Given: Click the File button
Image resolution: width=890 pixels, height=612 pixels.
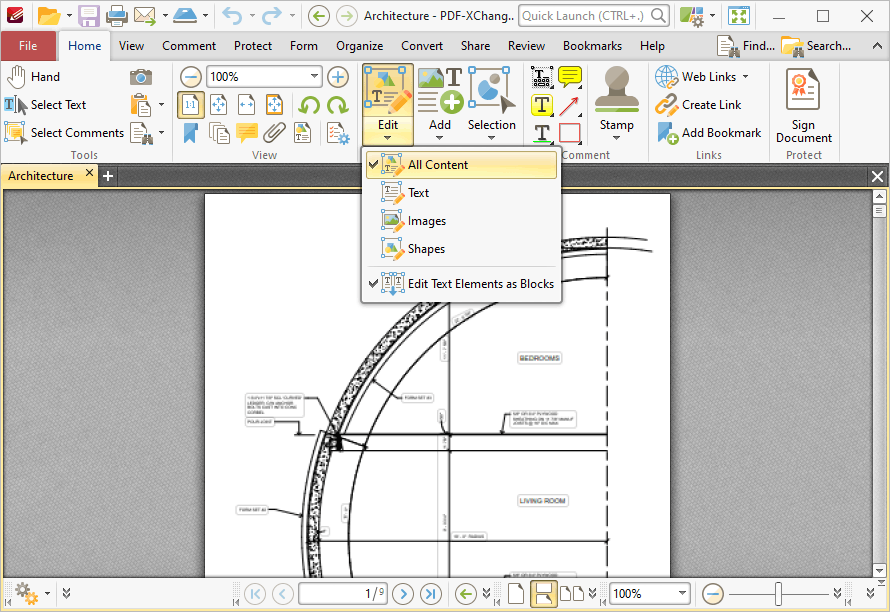Looking at the screenshot, I should coord(28,46).
